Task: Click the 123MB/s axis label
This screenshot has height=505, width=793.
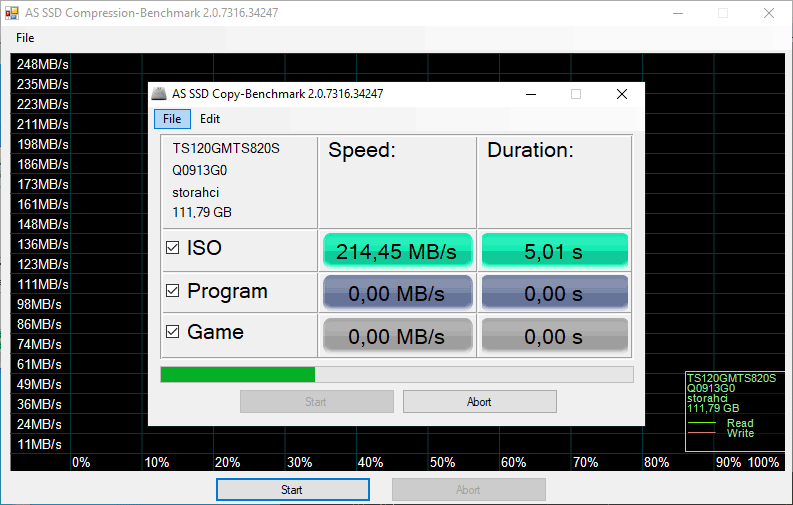Action: click(42, 264)
